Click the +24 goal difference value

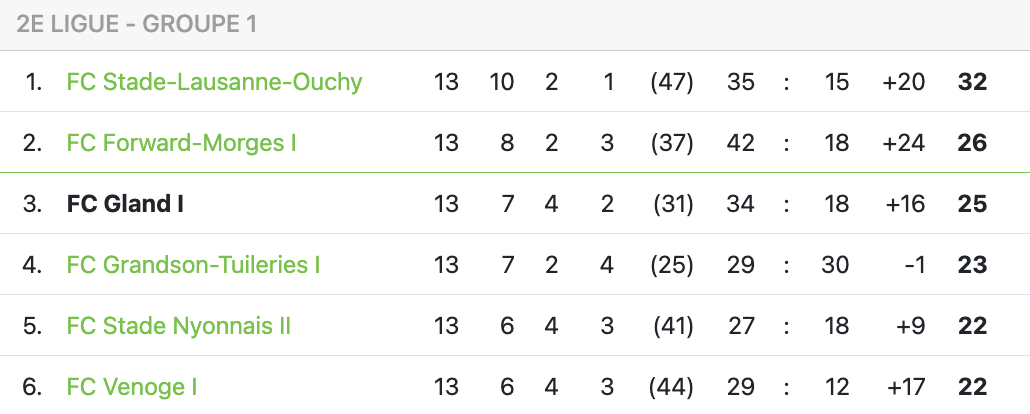903,143
